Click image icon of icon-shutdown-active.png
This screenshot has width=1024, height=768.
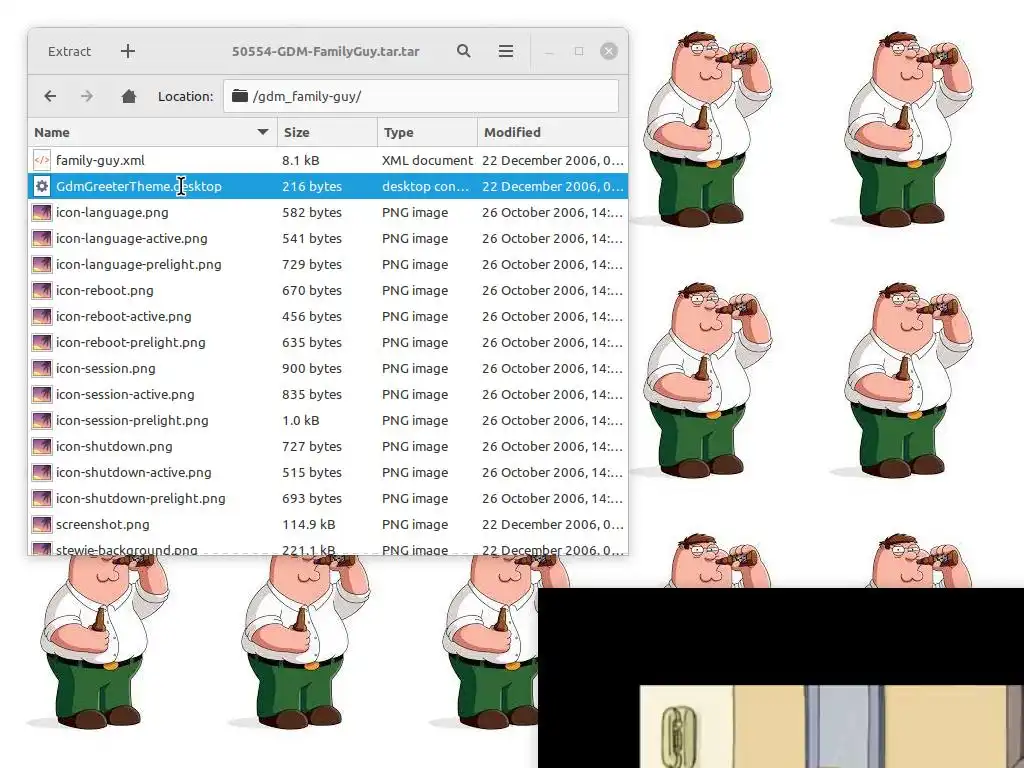pos(42,472)
